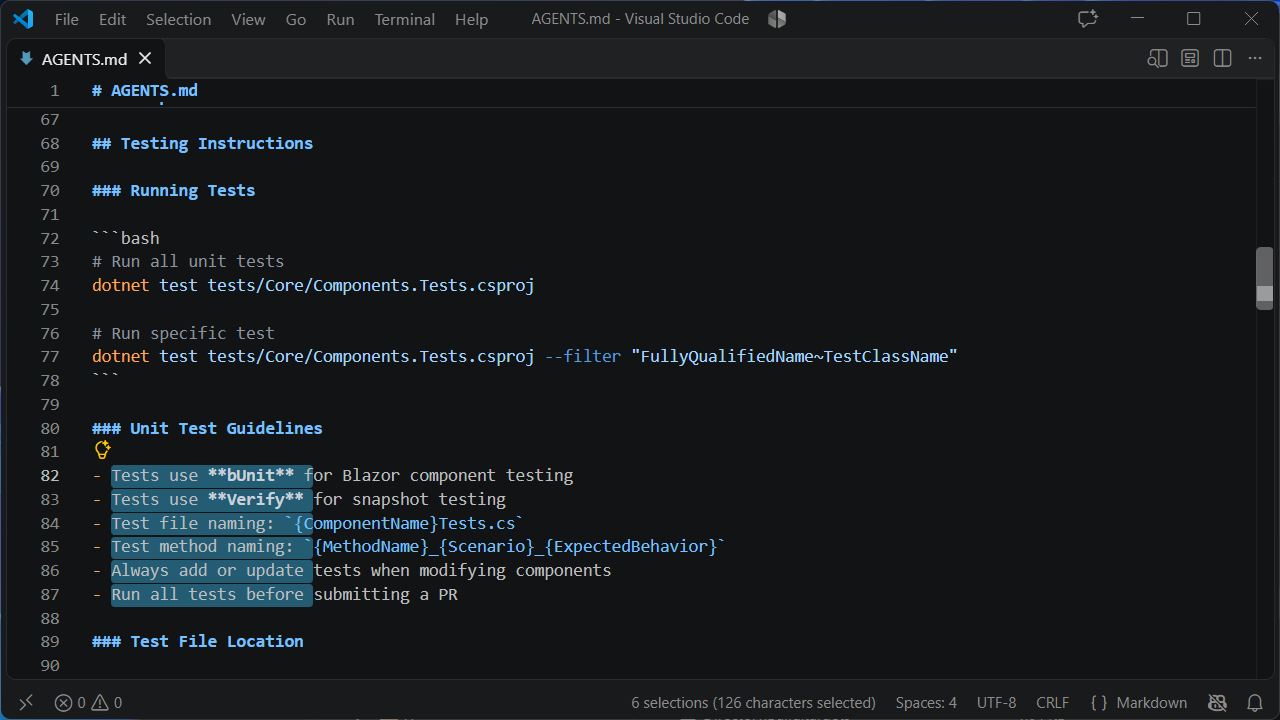Open the Edit menu

[113, 19]
